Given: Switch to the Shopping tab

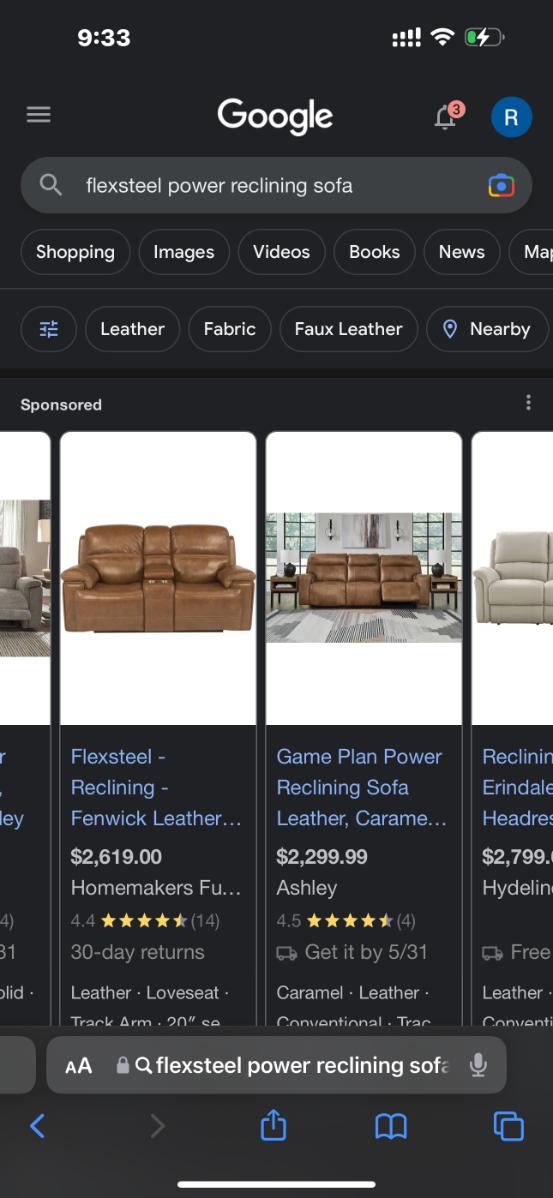Looking at the screenshot, I should [x=76, y=252].
